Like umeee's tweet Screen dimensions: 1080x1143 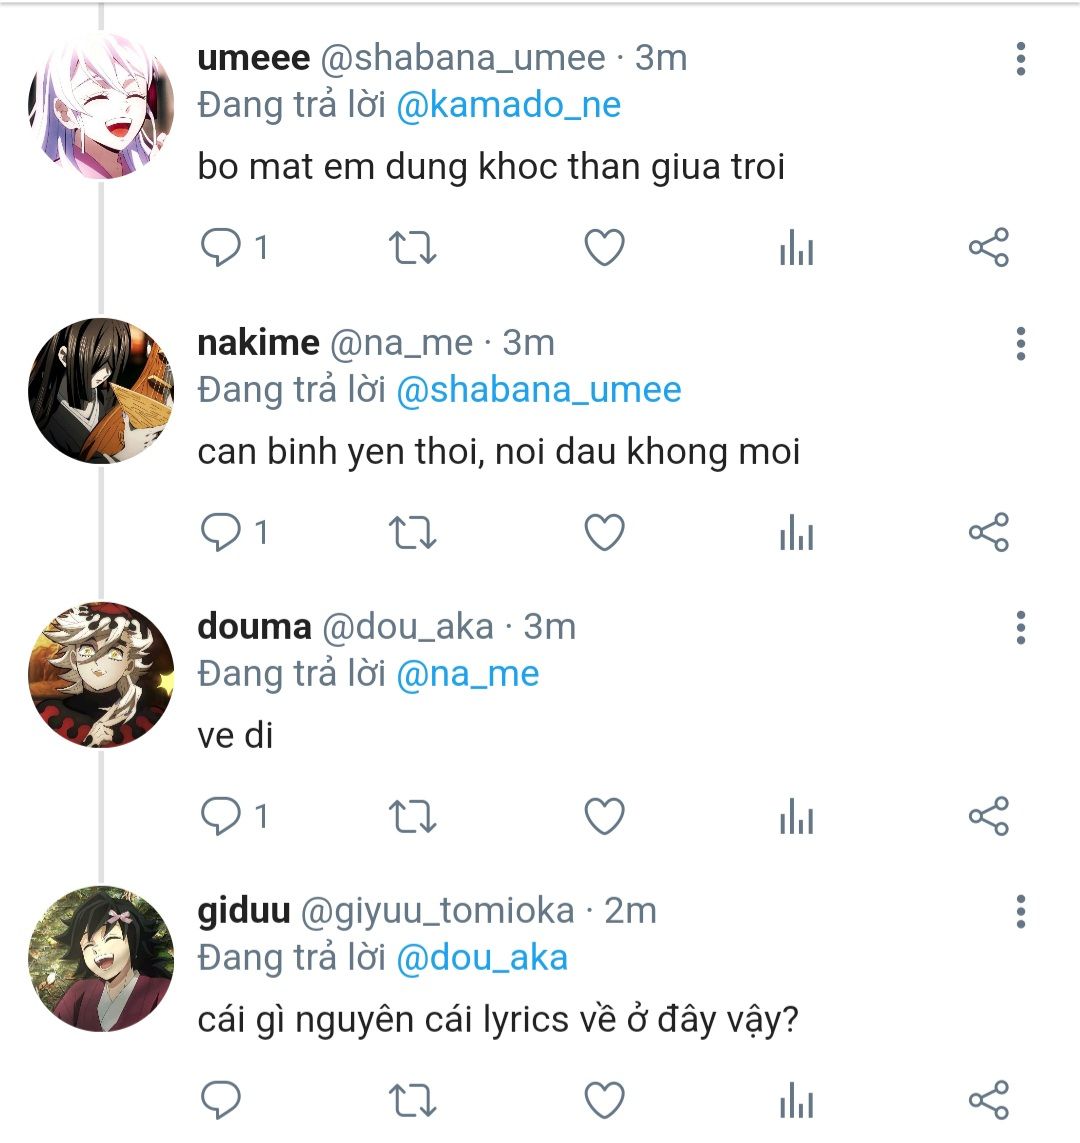[x=604, y=247]
